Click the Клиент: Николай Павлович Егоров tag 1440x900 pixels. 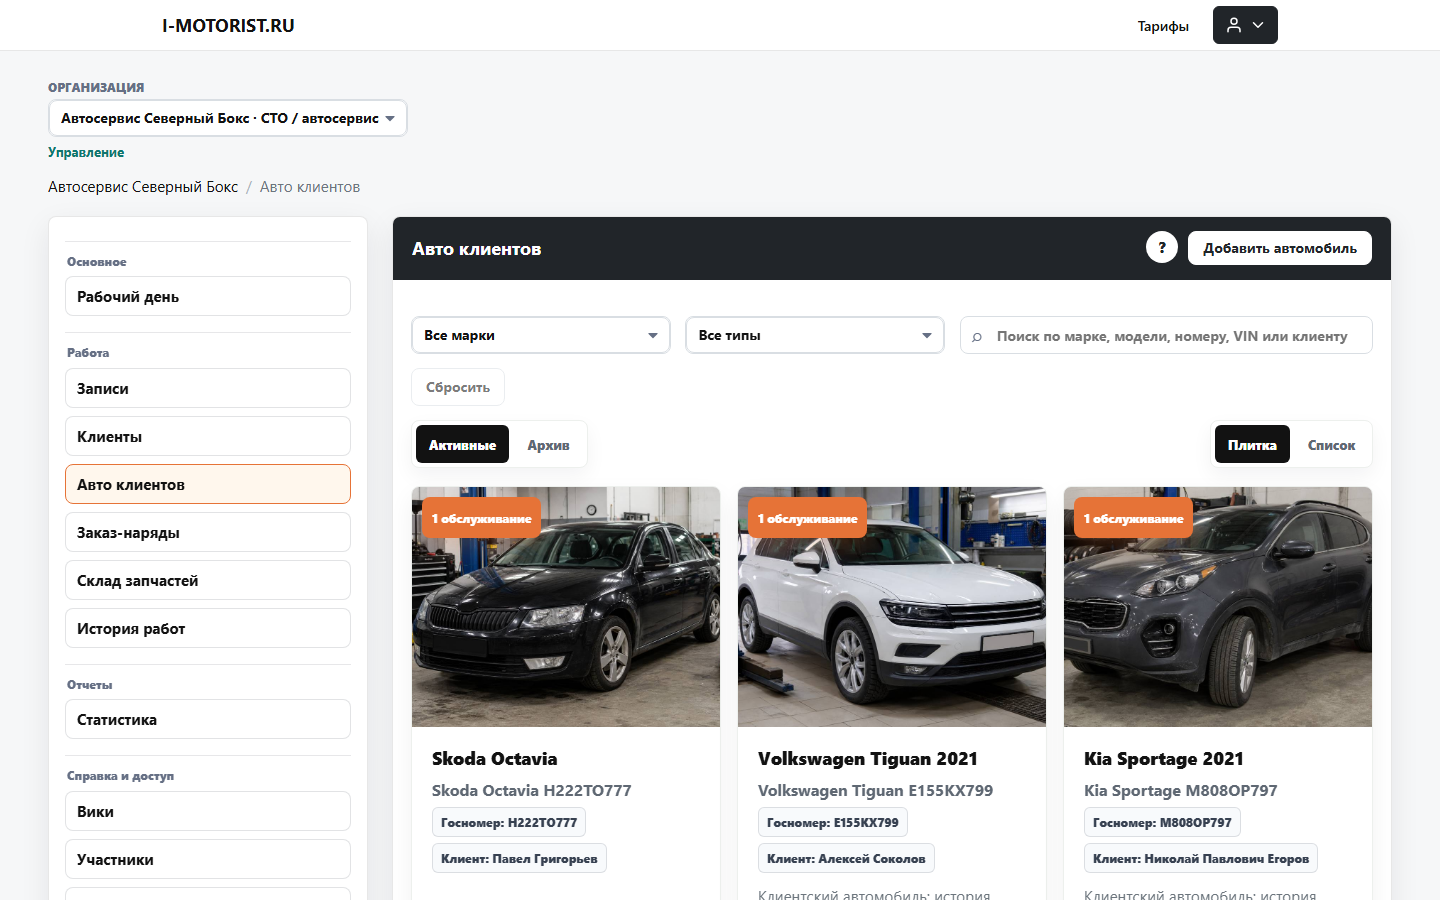(1201, 859)
